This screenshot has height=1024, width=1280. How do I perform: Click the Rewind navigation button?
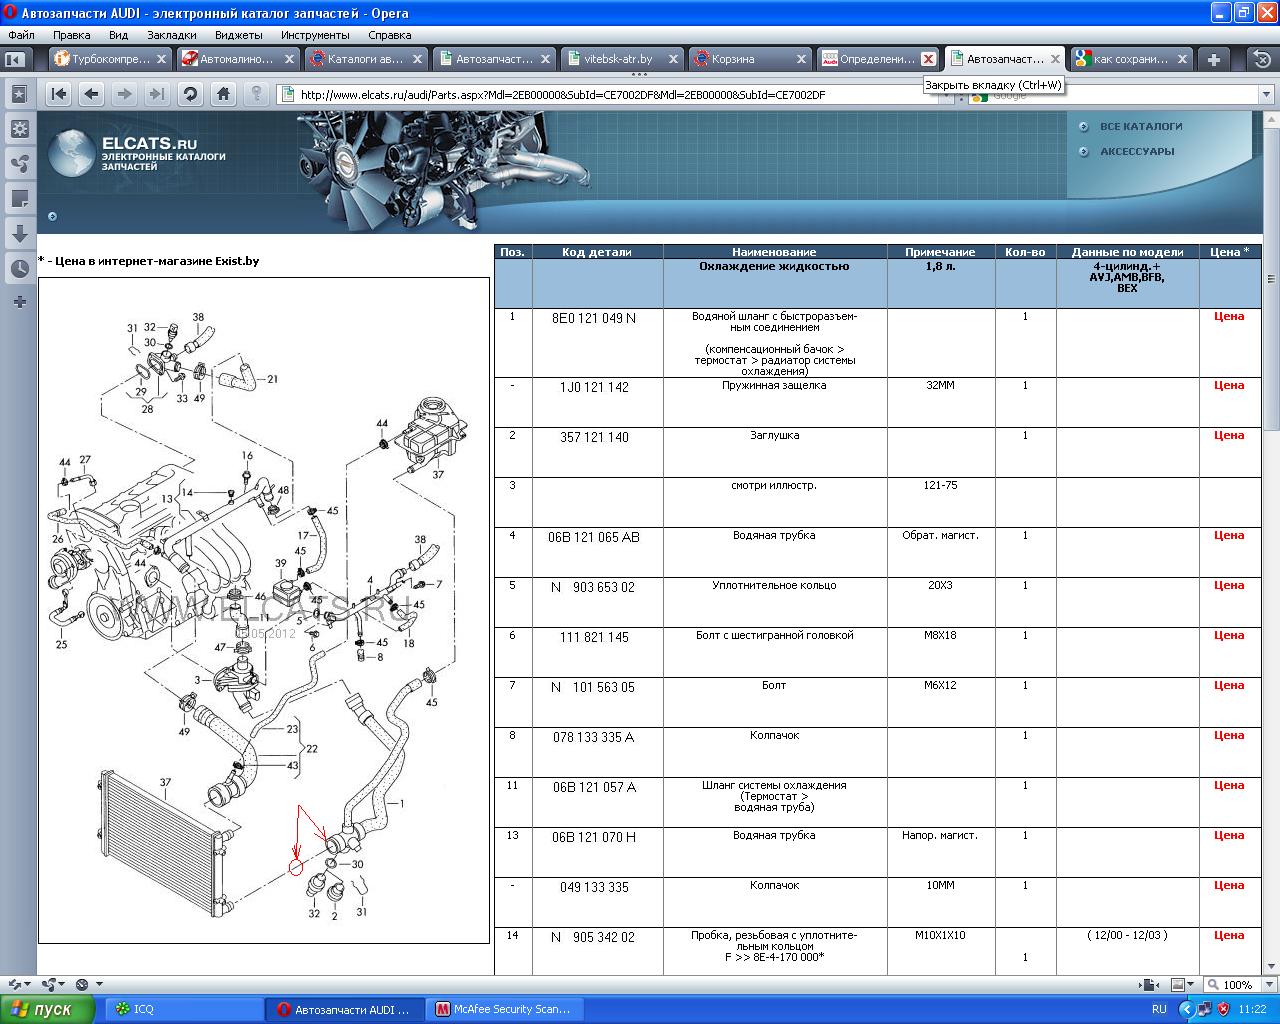coord(59,94)
